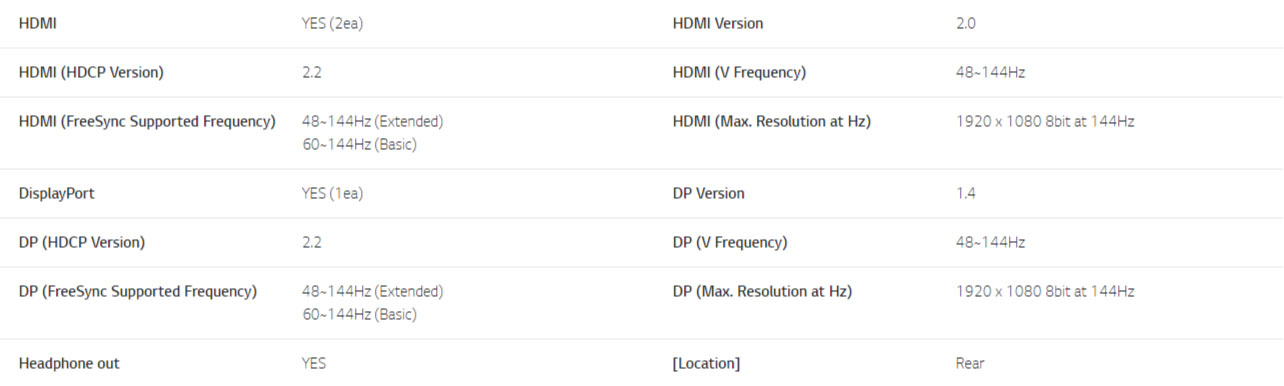Screen dimensions: 1284x386
Task: Click the Headphone out label
Action: pyautogui.click(x=69, y=363)
